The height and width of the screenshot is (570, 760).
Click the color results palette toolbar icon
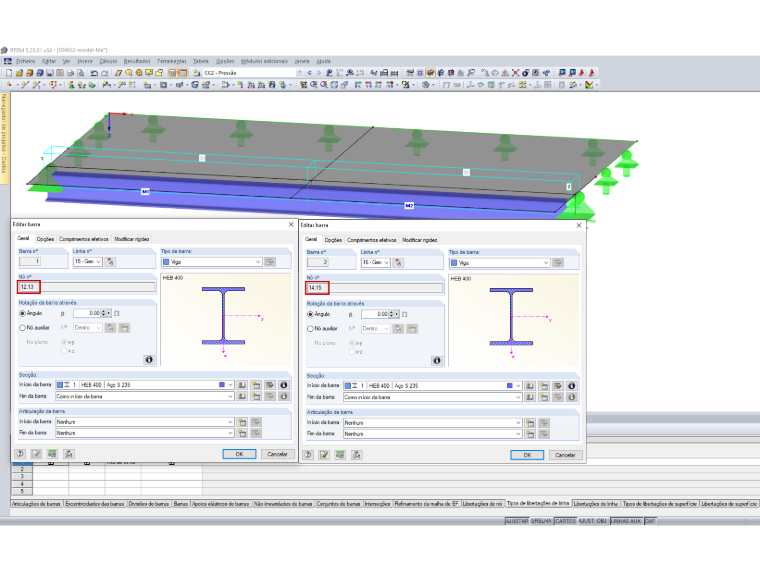(589, 85)
